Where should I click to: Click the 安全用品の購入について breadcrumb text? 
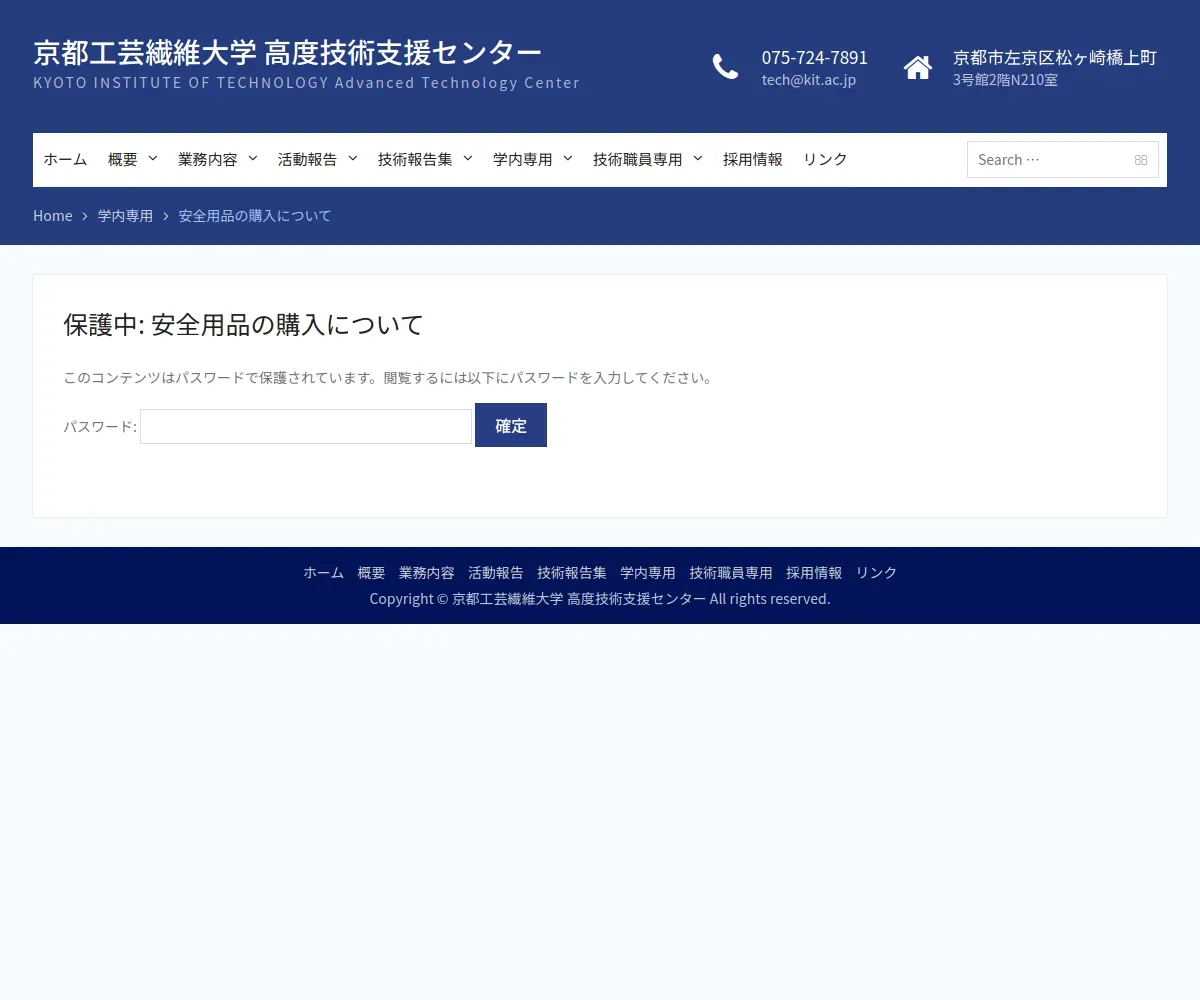255,216
